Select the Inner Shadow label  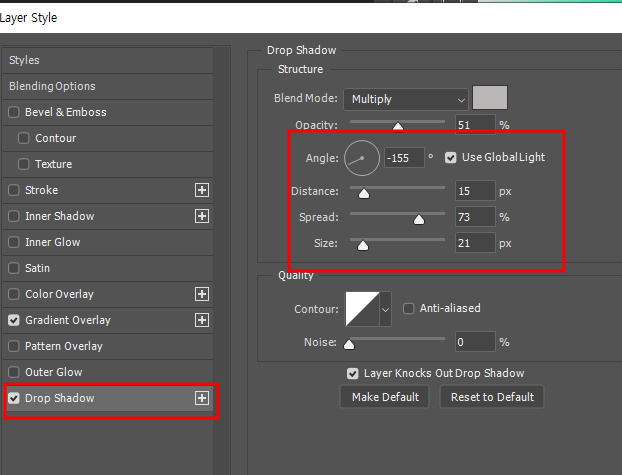[x=60, y=216]
